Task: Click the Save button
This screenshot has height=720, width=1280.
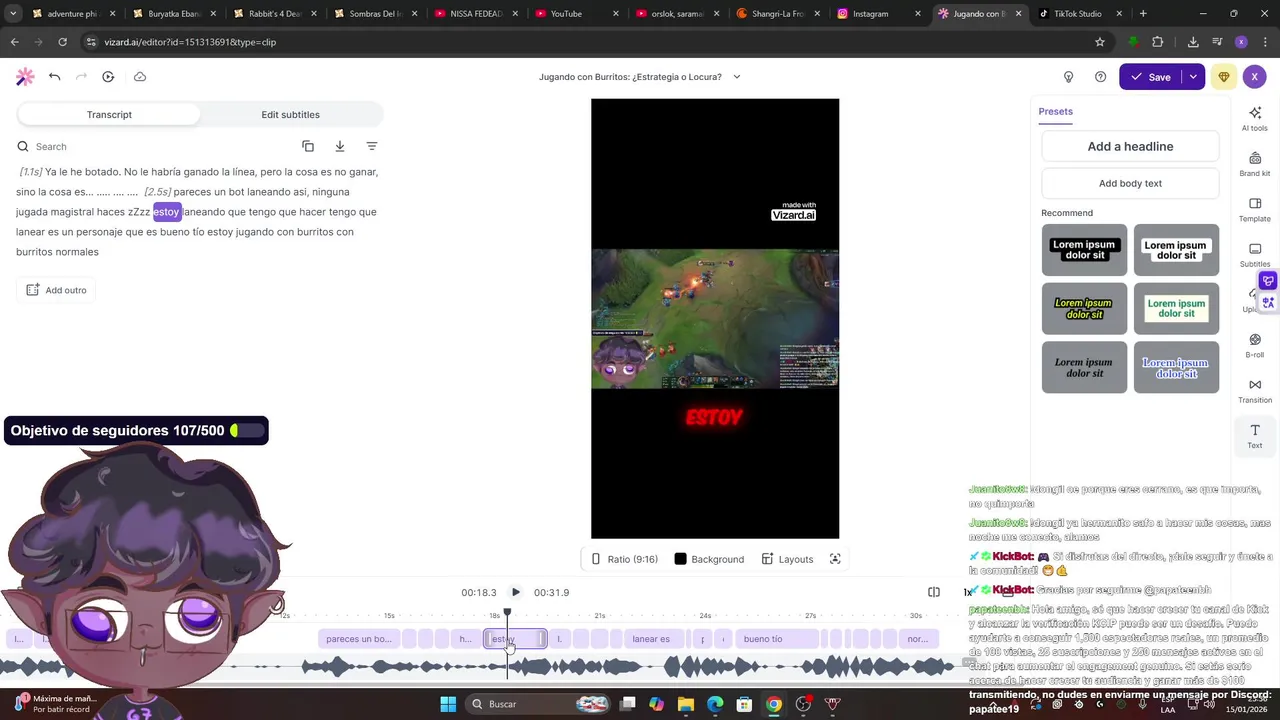Action: pyautogui.click(x=1151, y=77)
